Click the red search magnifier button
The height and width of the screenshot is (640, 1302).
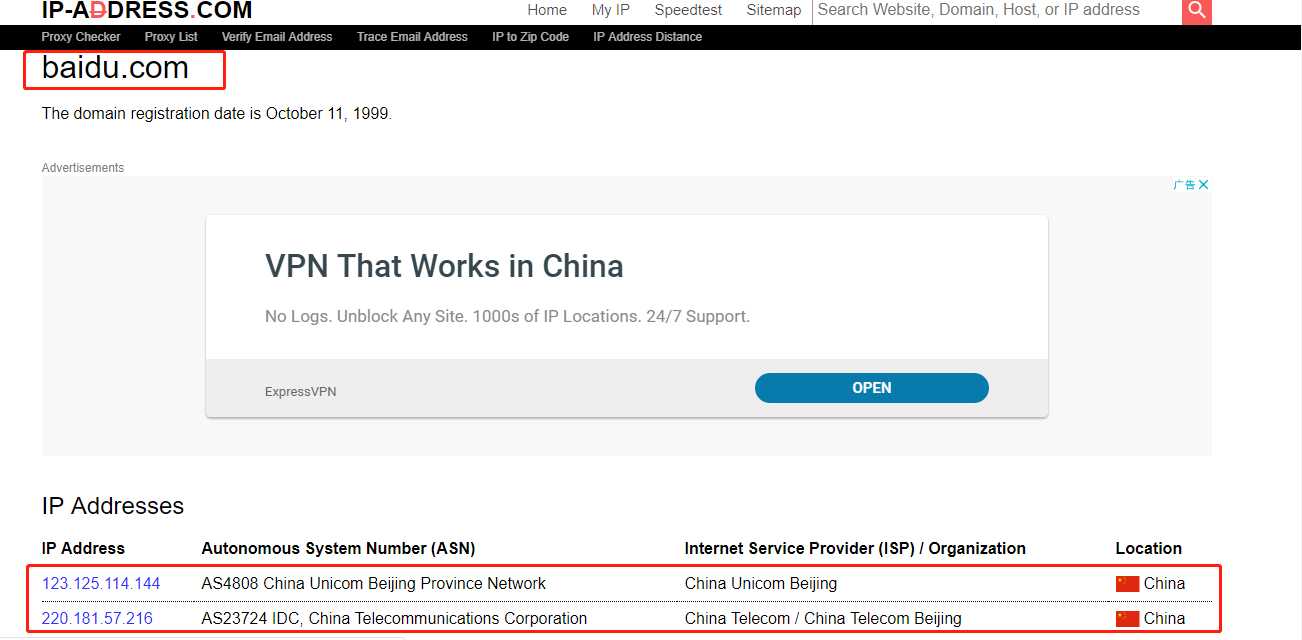click(1196, 11)
